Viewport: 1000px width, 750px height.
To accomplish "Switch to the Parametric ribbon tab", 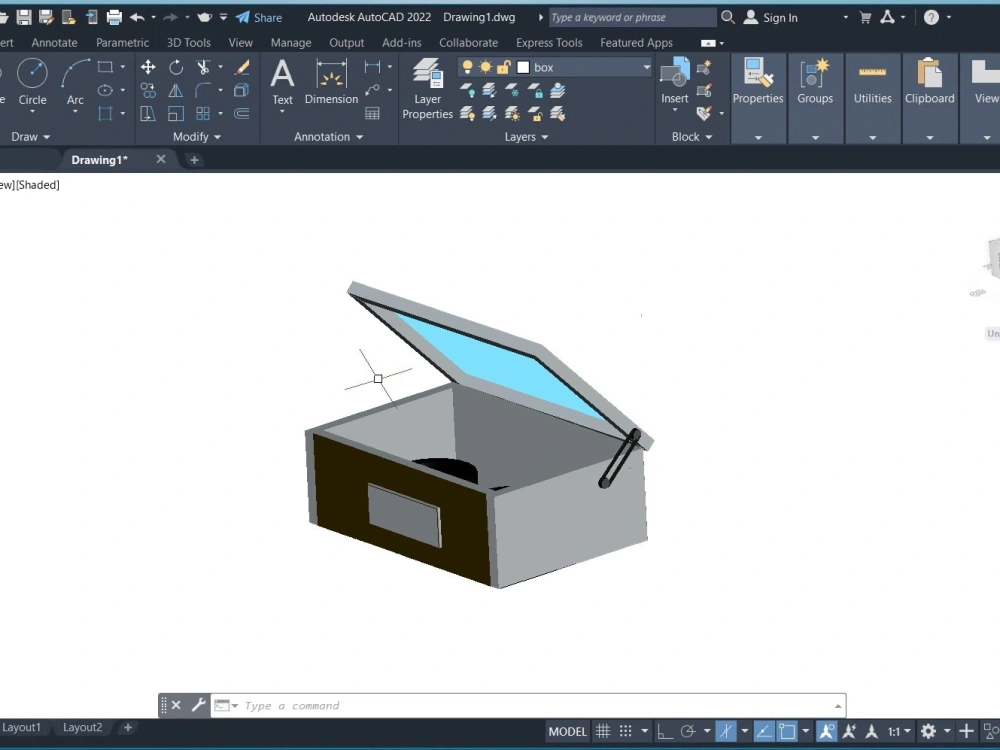I will (x=122, y=42).
